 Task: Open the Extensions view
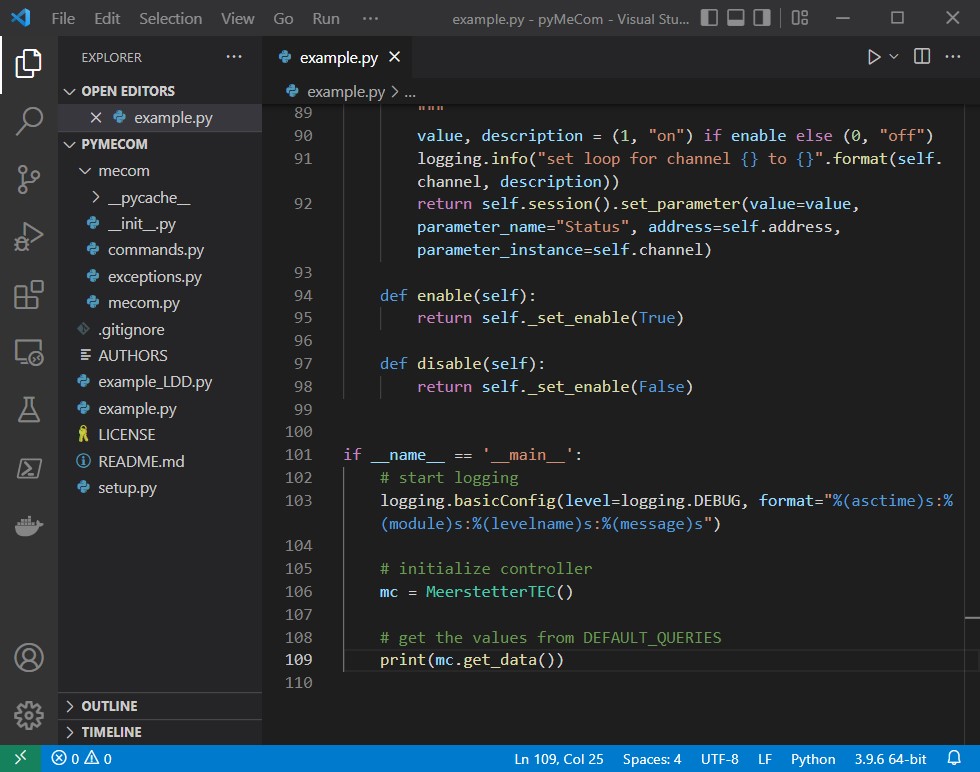pos(28,294)
